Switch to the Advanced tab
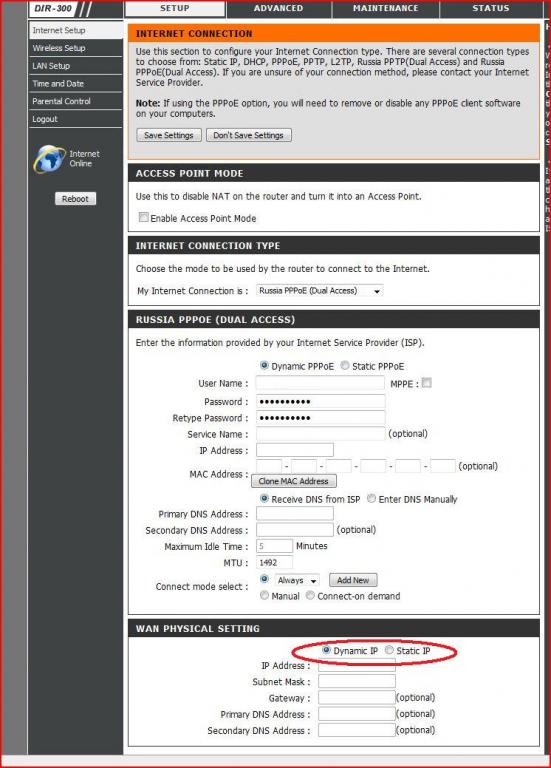This screenshot has width=551, height=768. (278, 8)
